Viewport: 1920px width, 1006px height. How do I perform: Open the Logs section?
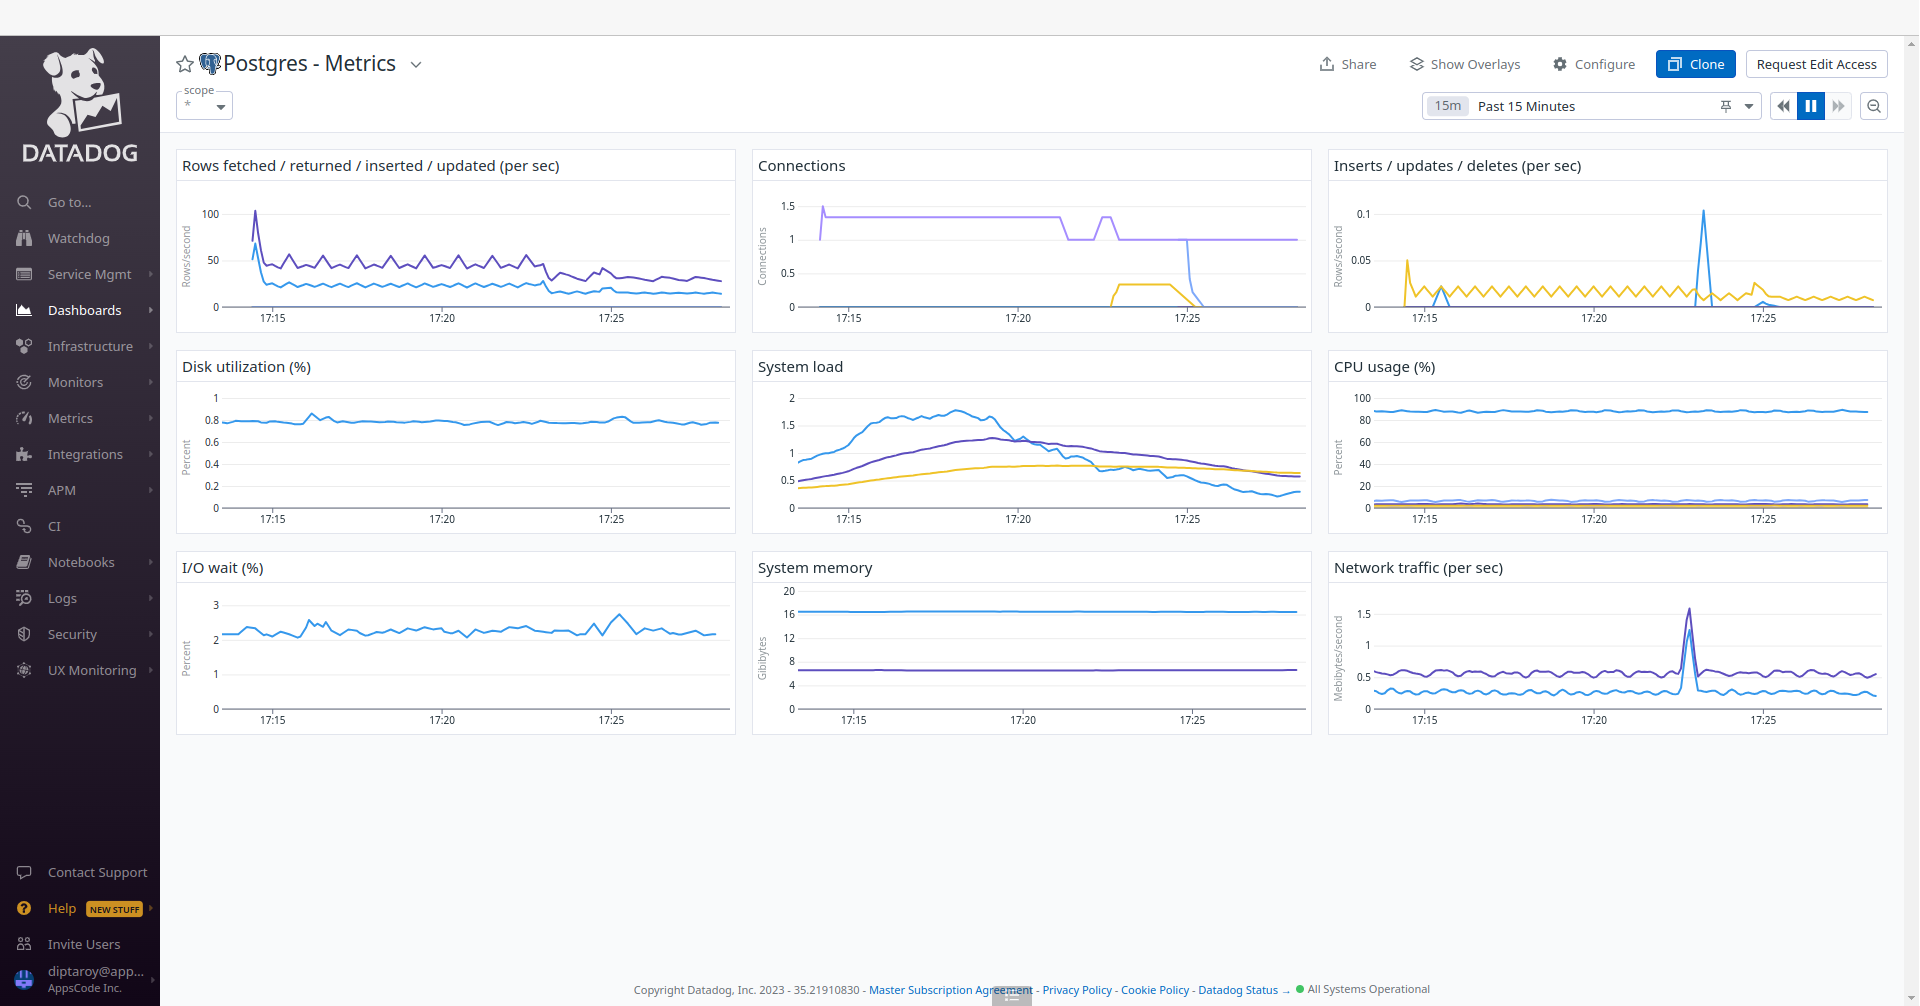click(24, 598)
